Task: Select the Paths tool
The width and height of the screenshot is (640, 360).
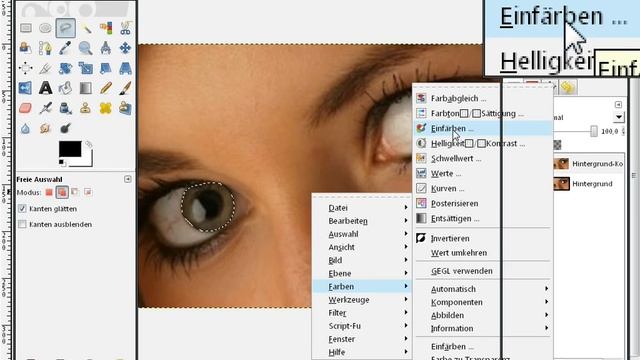Action: pyautogui.click(x=45, y=48)
